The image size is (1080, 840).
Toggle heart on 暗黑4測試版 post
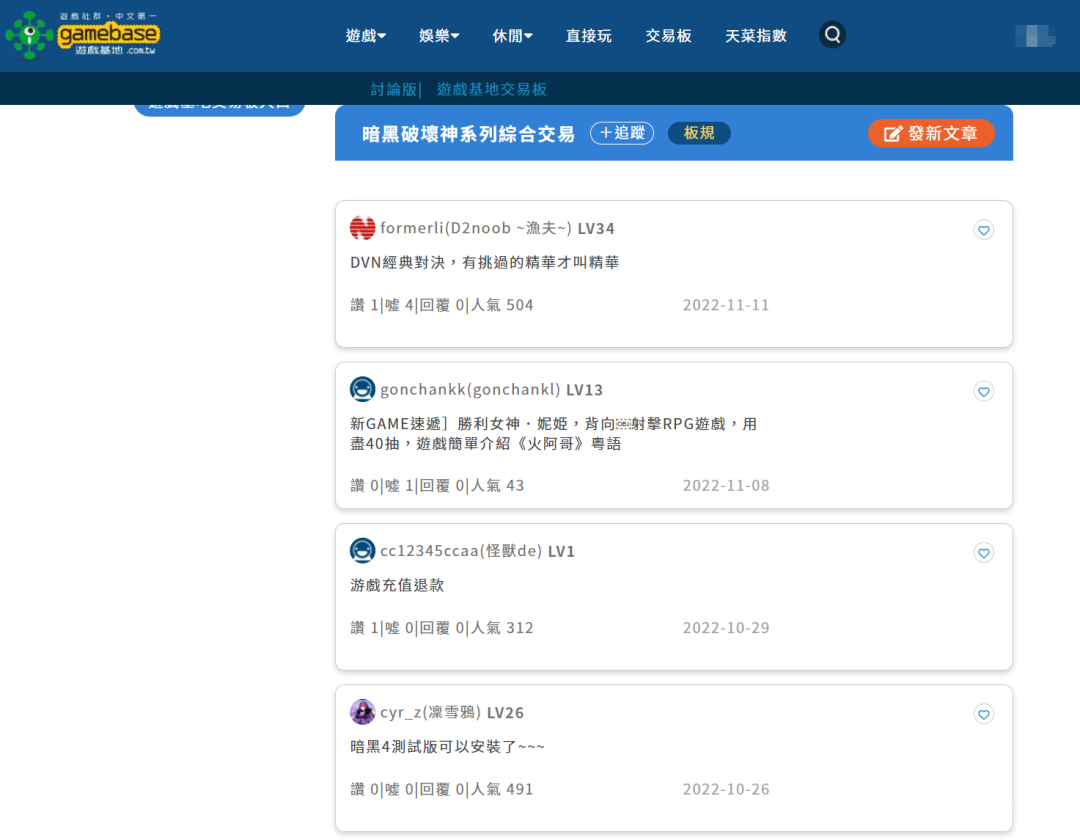click(983, 714)
